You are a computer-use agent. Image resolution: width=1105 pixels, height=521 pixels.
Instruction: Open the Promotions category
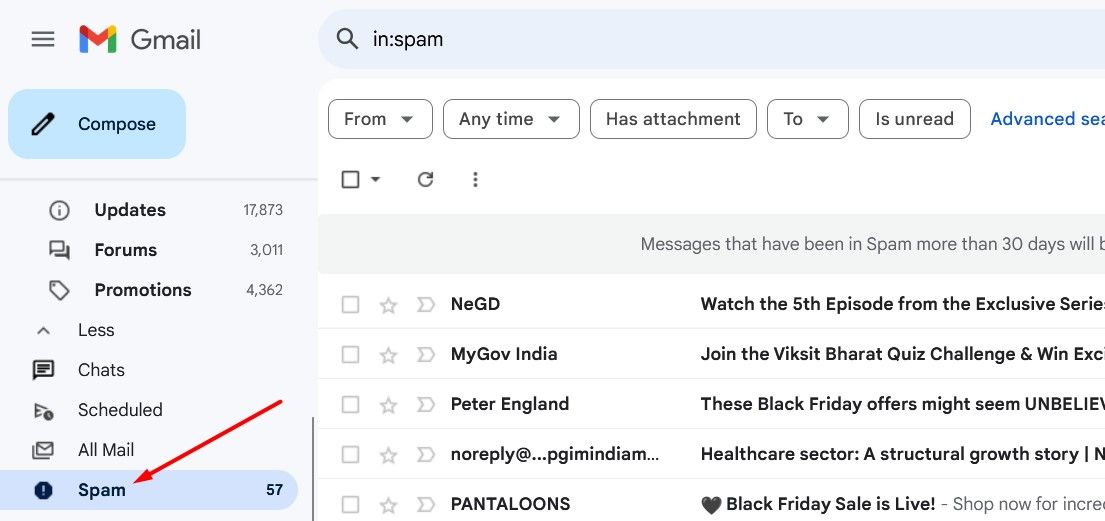(142, 290)
